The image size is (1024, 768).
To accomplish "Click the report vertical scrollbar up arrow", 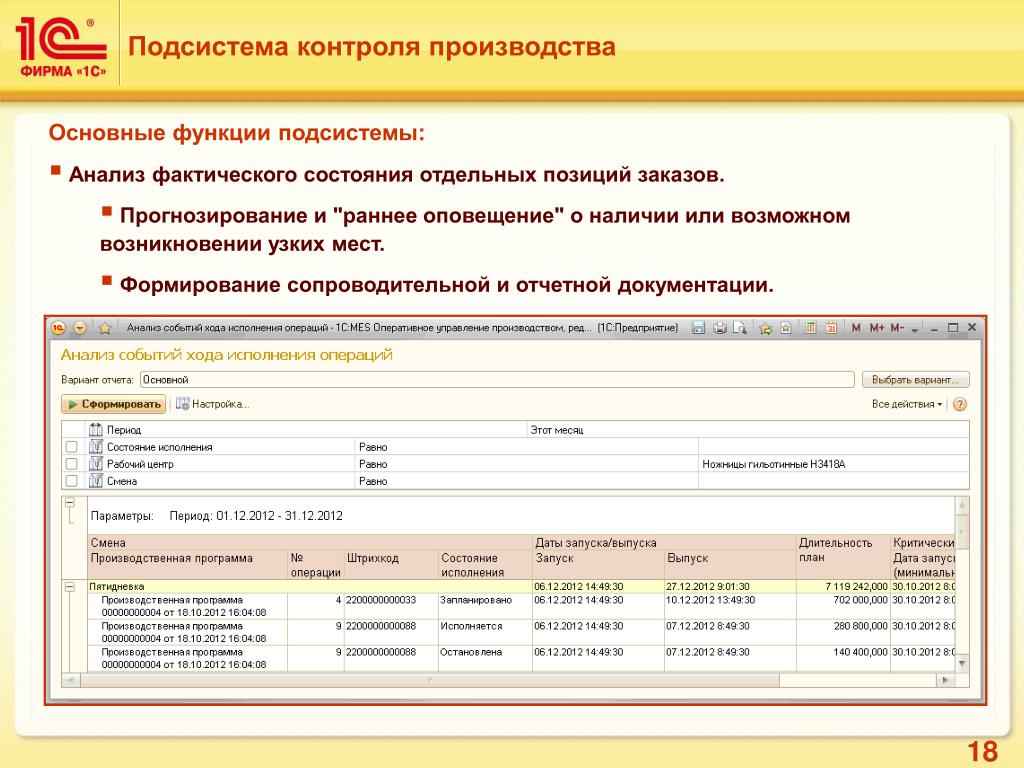I will pos(962,505).
